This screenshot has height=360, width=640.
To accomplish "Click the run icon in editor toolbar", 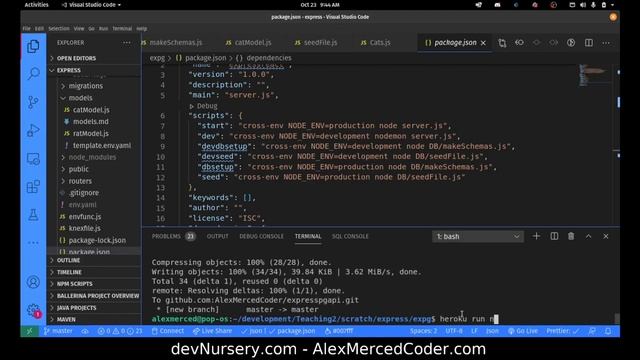I will (571, 43).
